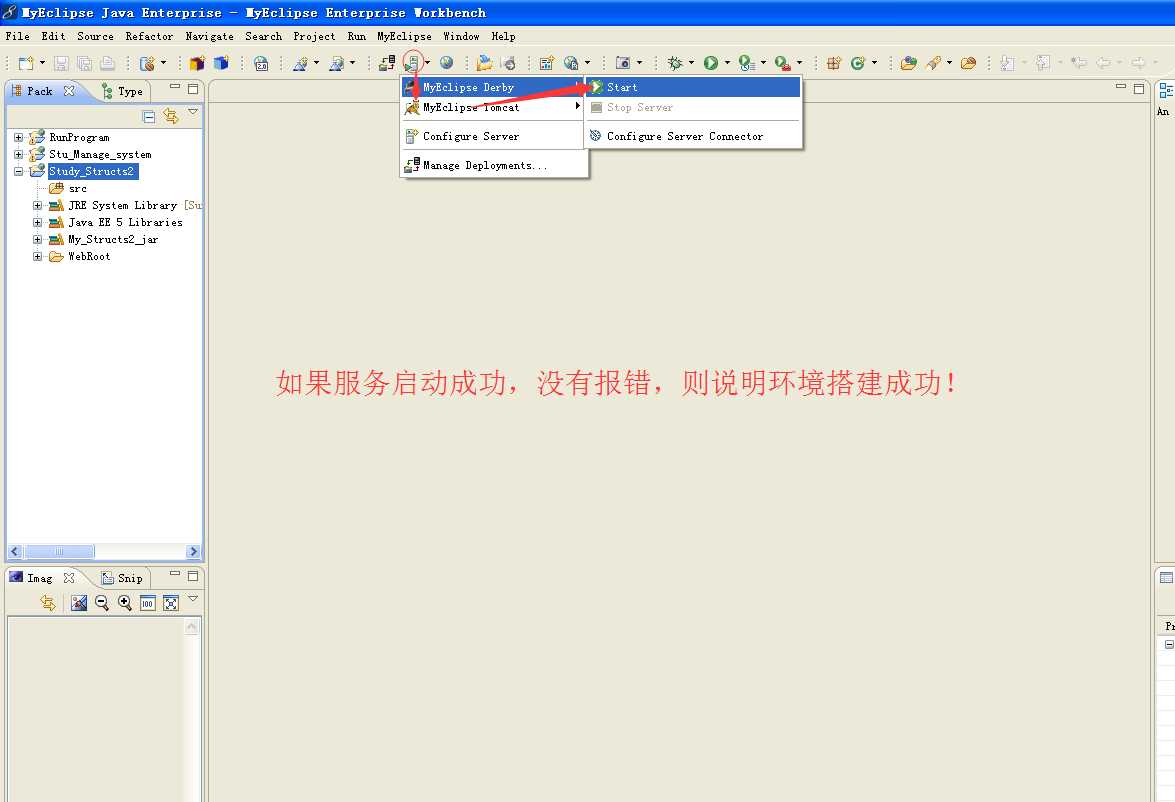The height and width of the screenshot is (802, 1175).
Task: Expand the Java EE 5 Libraries node
Action: coord(37,223)
